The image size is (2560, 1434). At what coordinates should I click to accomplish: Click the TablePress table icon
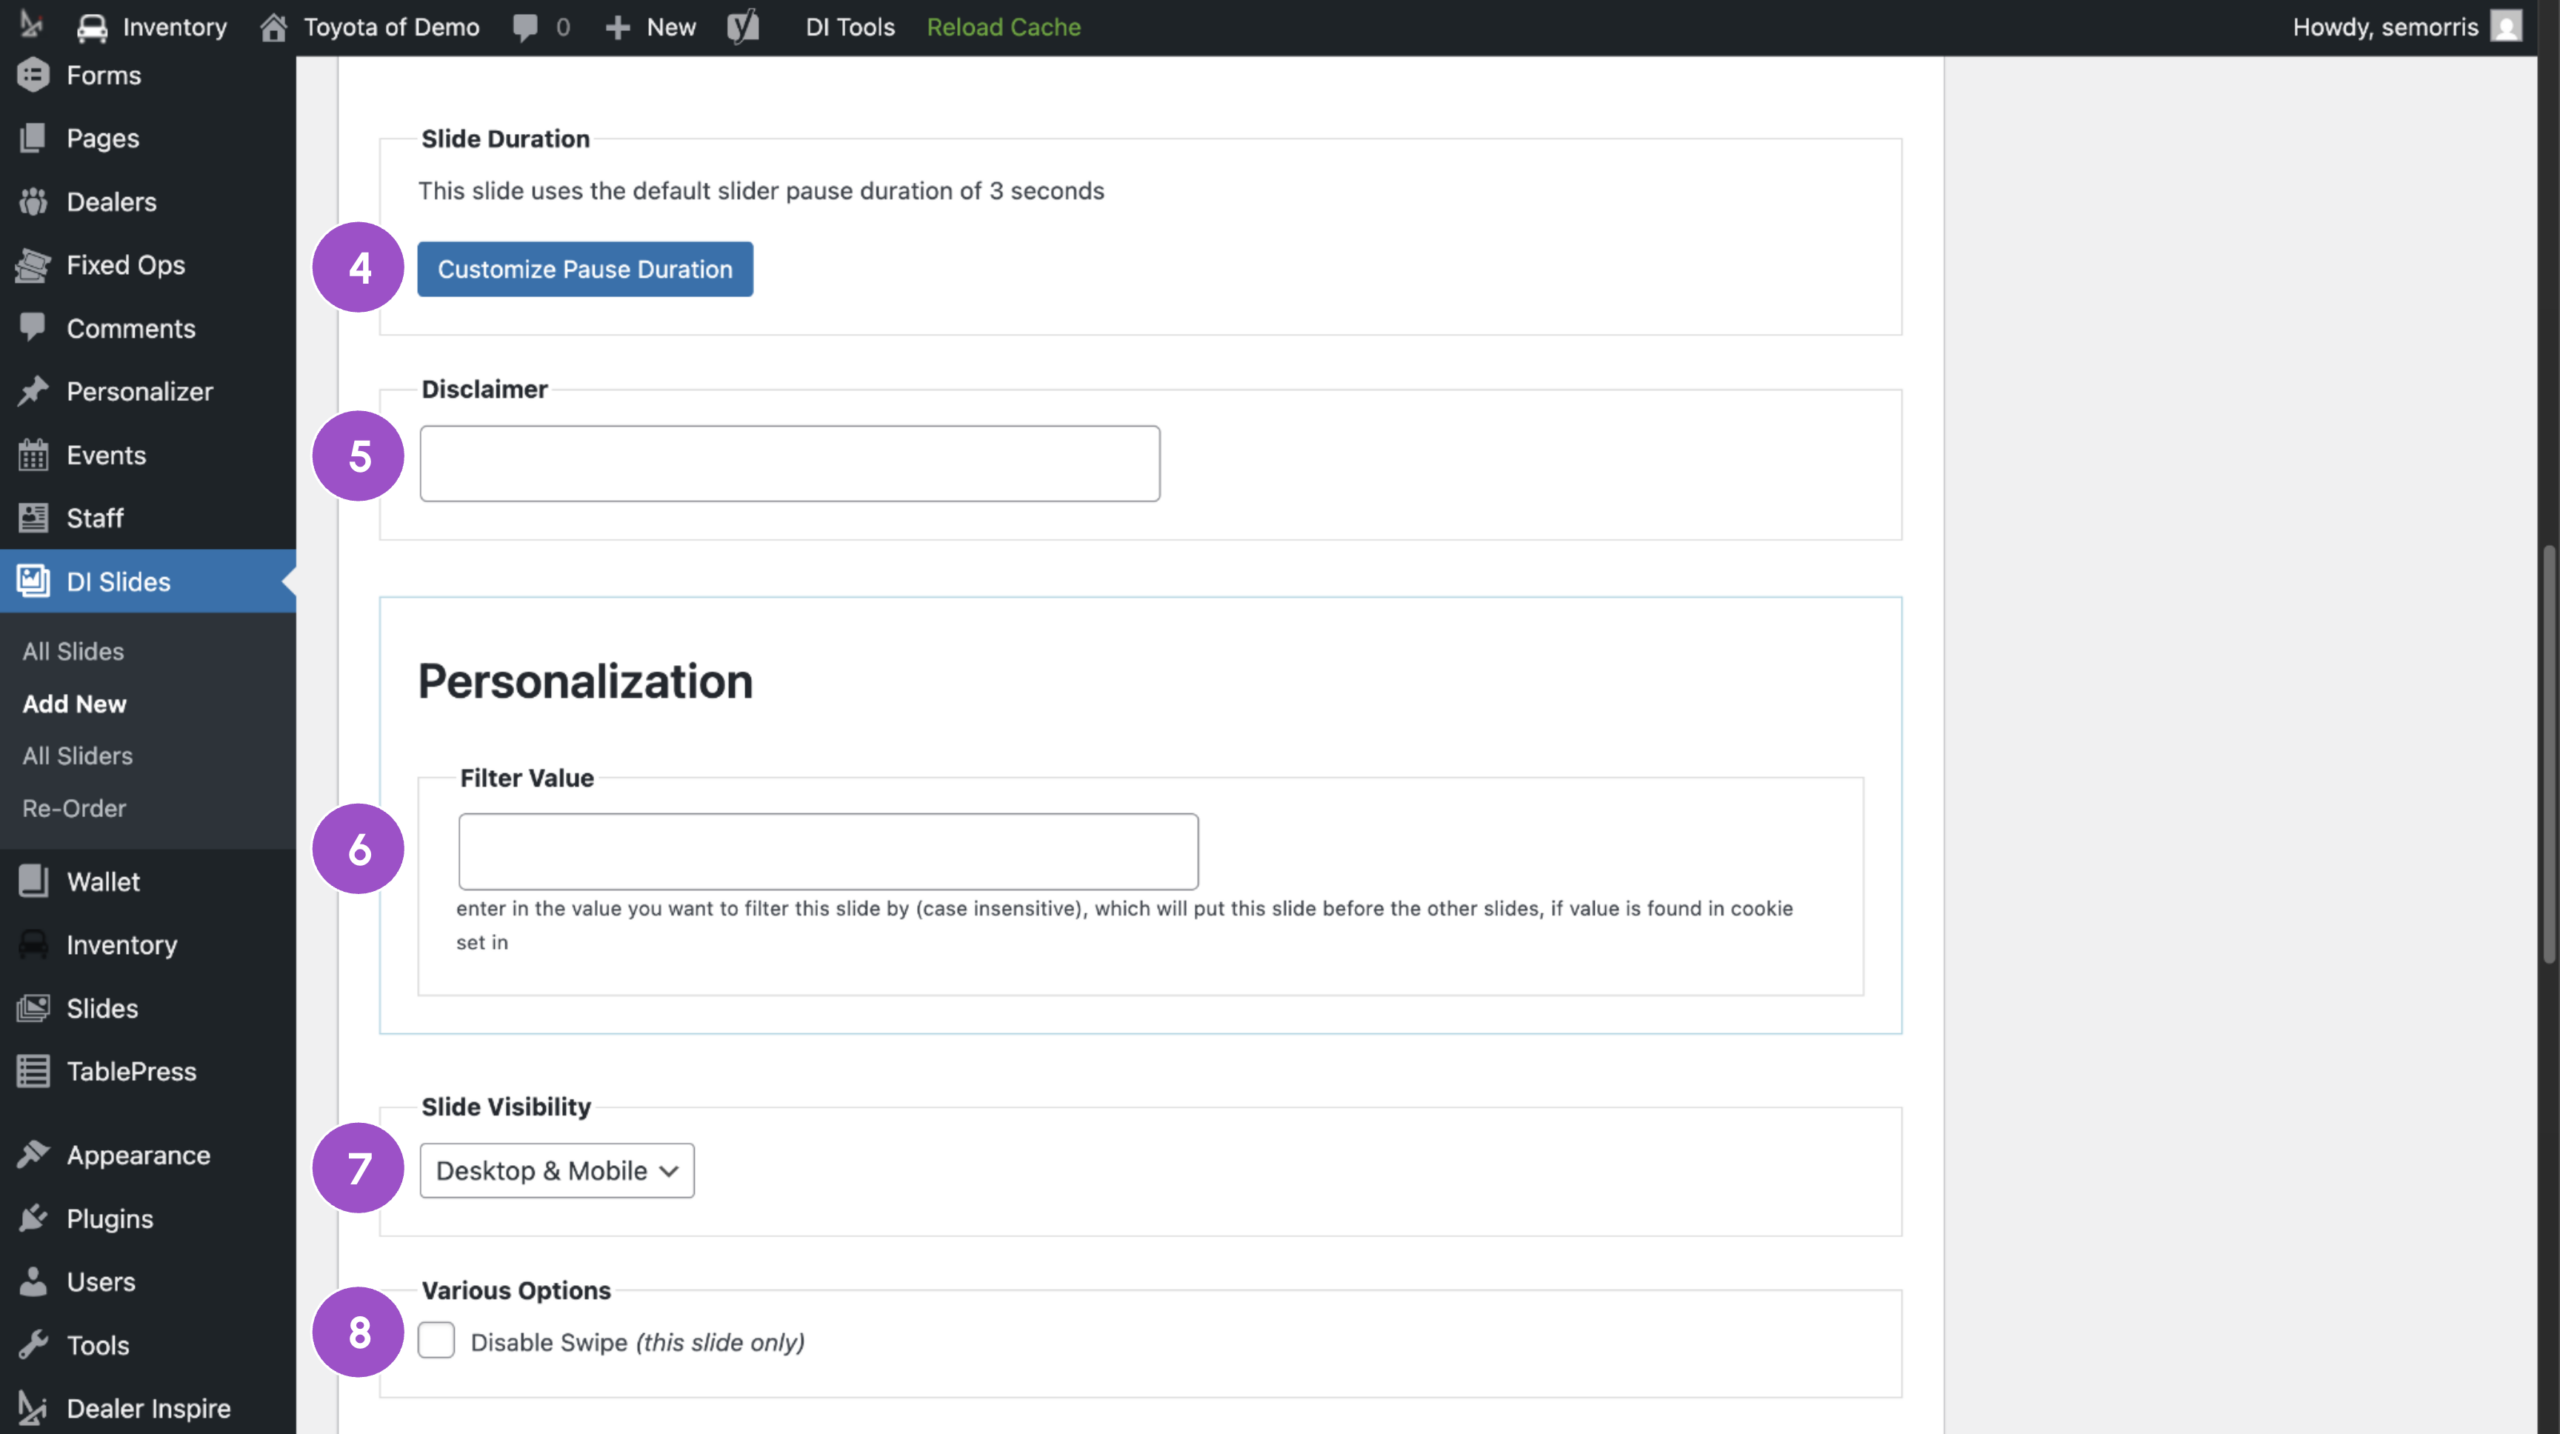33,1071
